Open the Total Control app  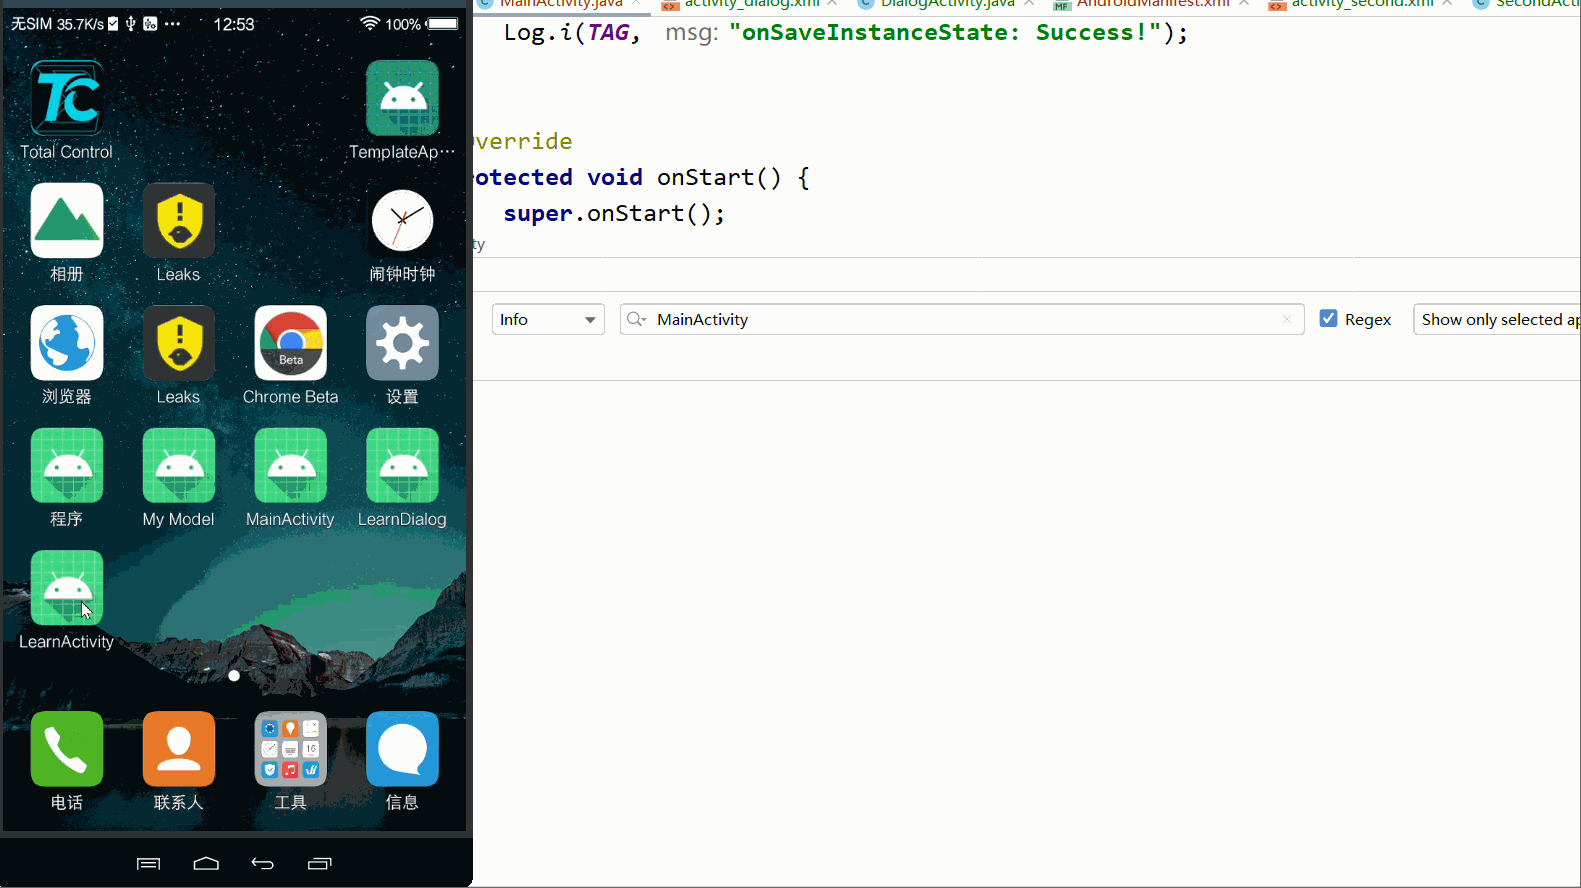pos(66,99)
